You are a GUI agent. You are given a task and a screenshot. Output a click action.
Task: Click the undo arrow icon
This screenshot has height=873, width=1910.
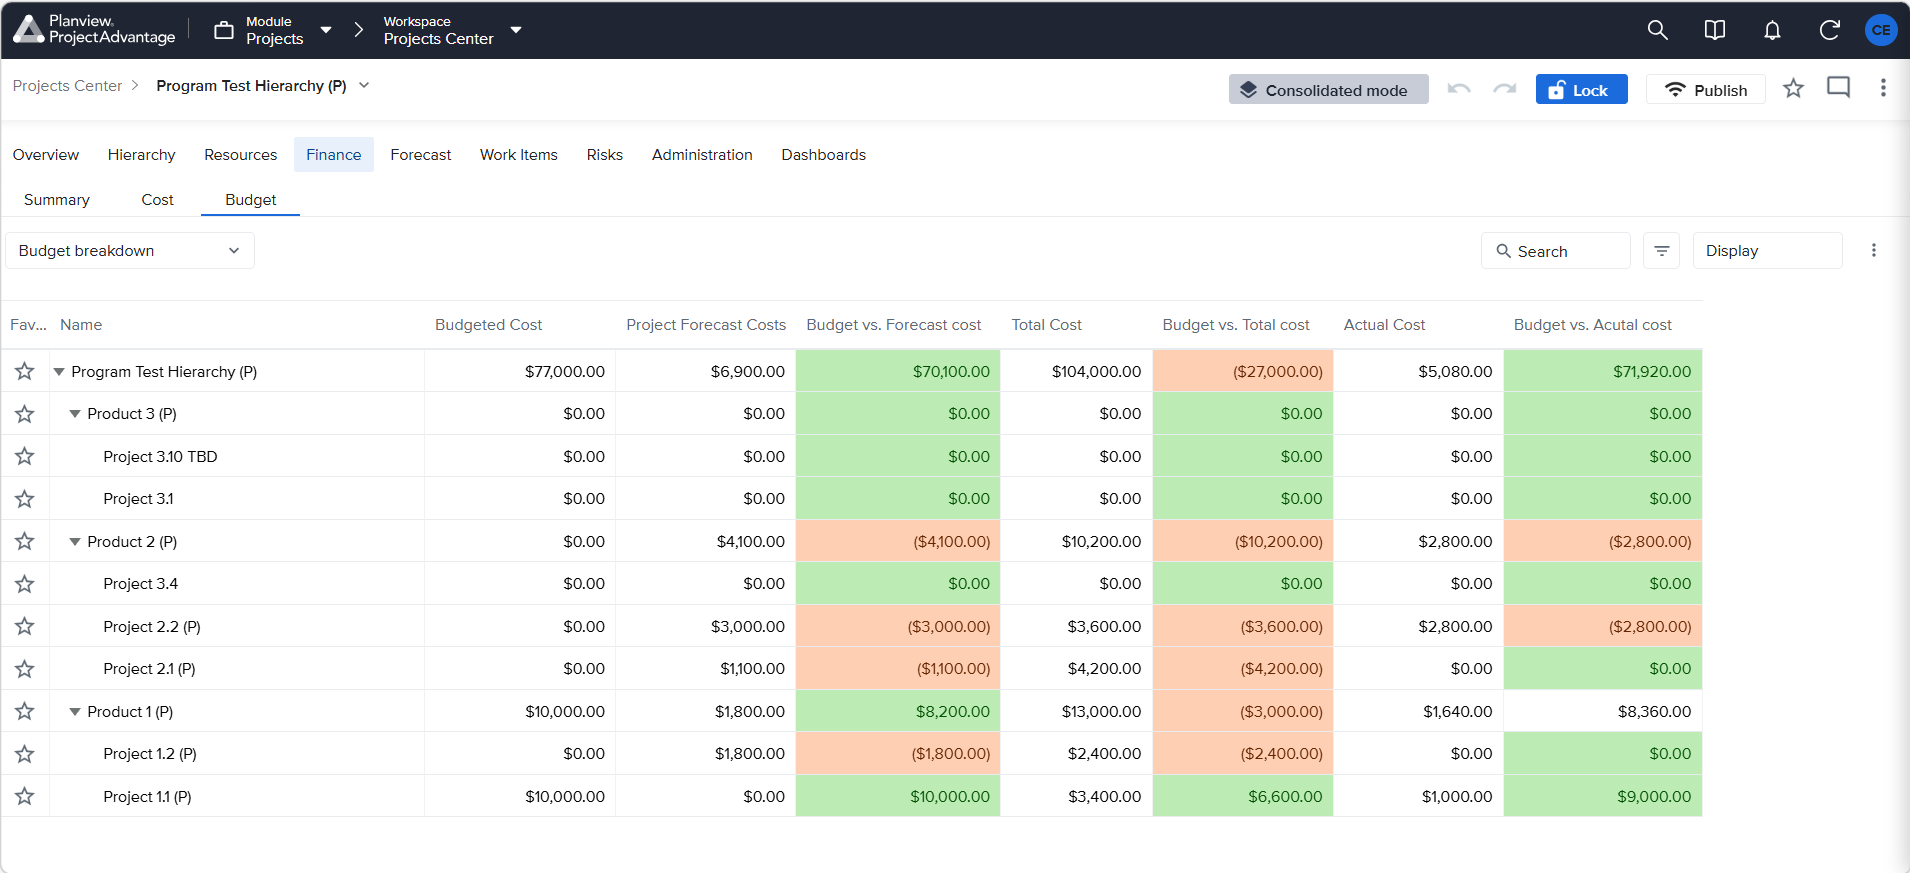coord(1459,89)
